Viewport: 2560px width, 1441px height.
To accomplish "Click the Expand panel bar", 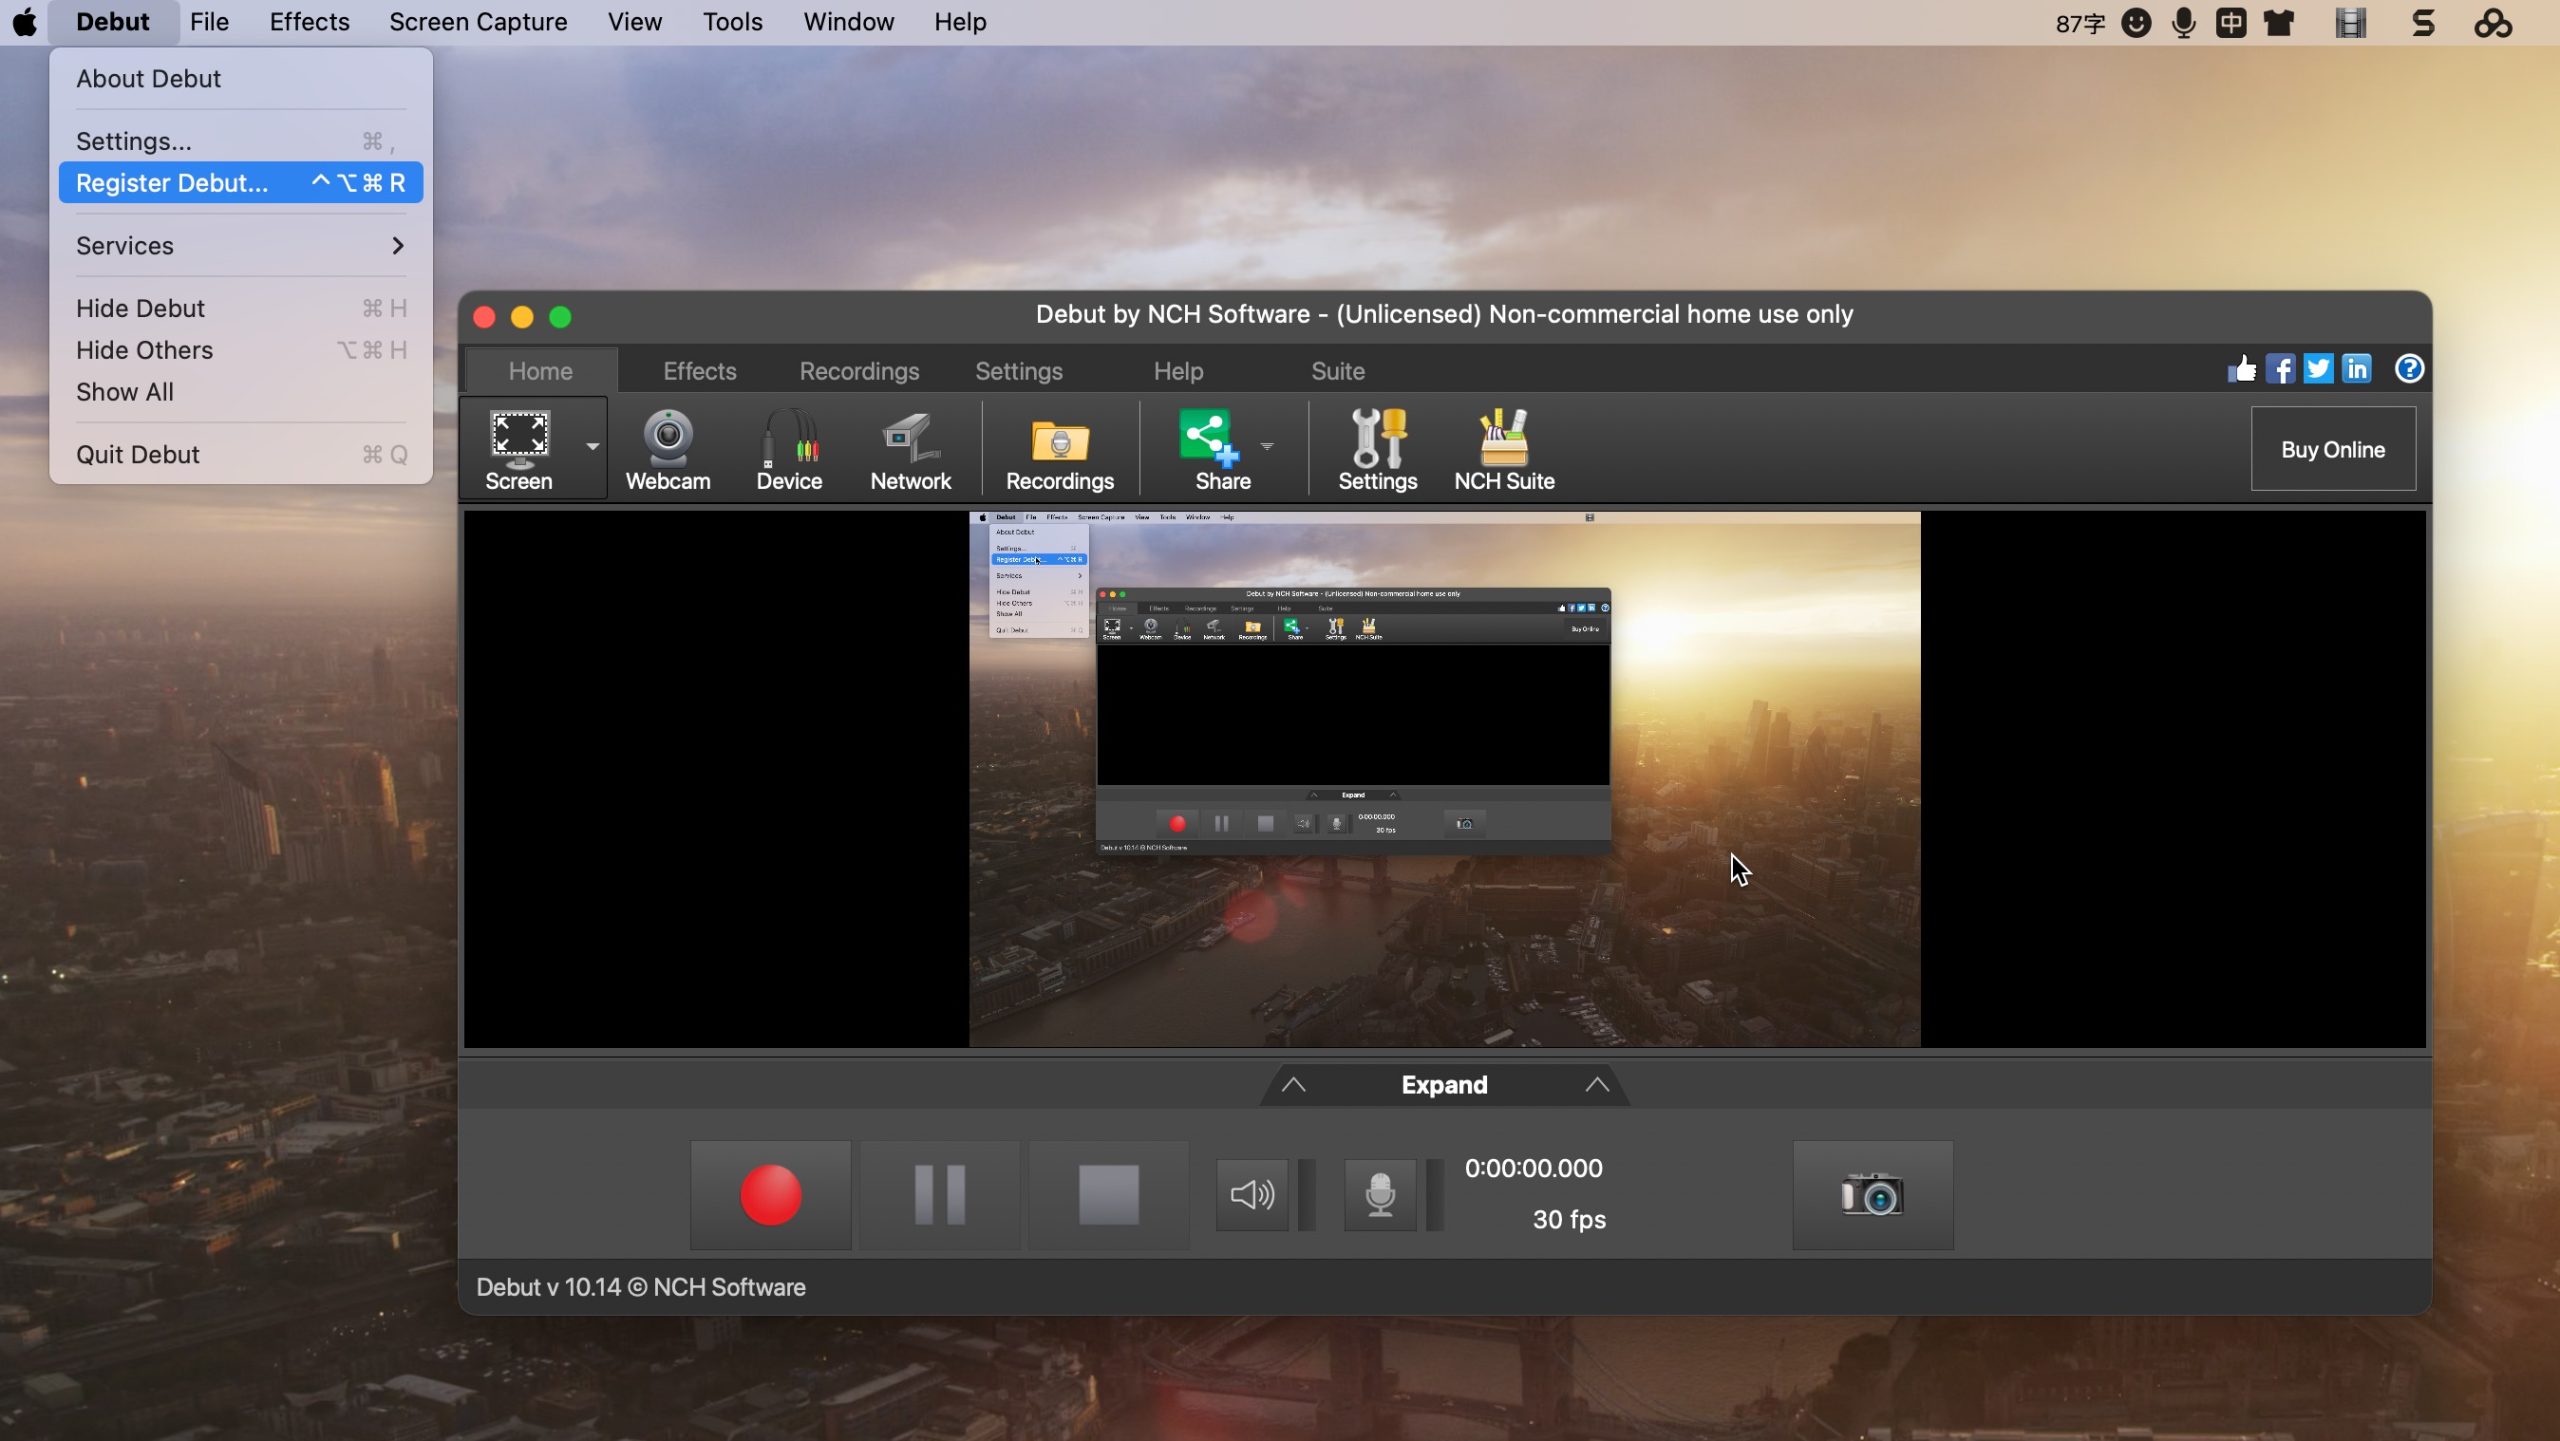I will 1444,1085.
